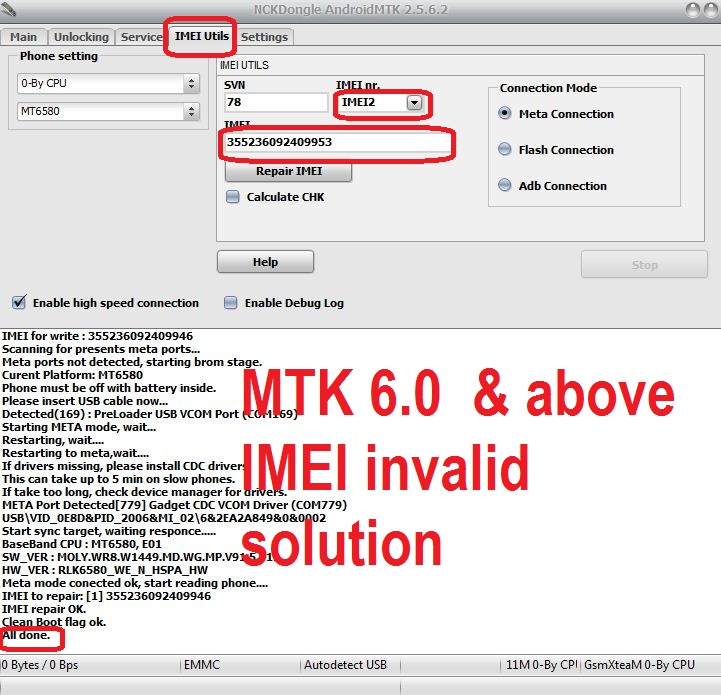Select the IMEI Utils tab
Image resolution: width=721 pixels, height=695 pixels.
click(201, 36)
